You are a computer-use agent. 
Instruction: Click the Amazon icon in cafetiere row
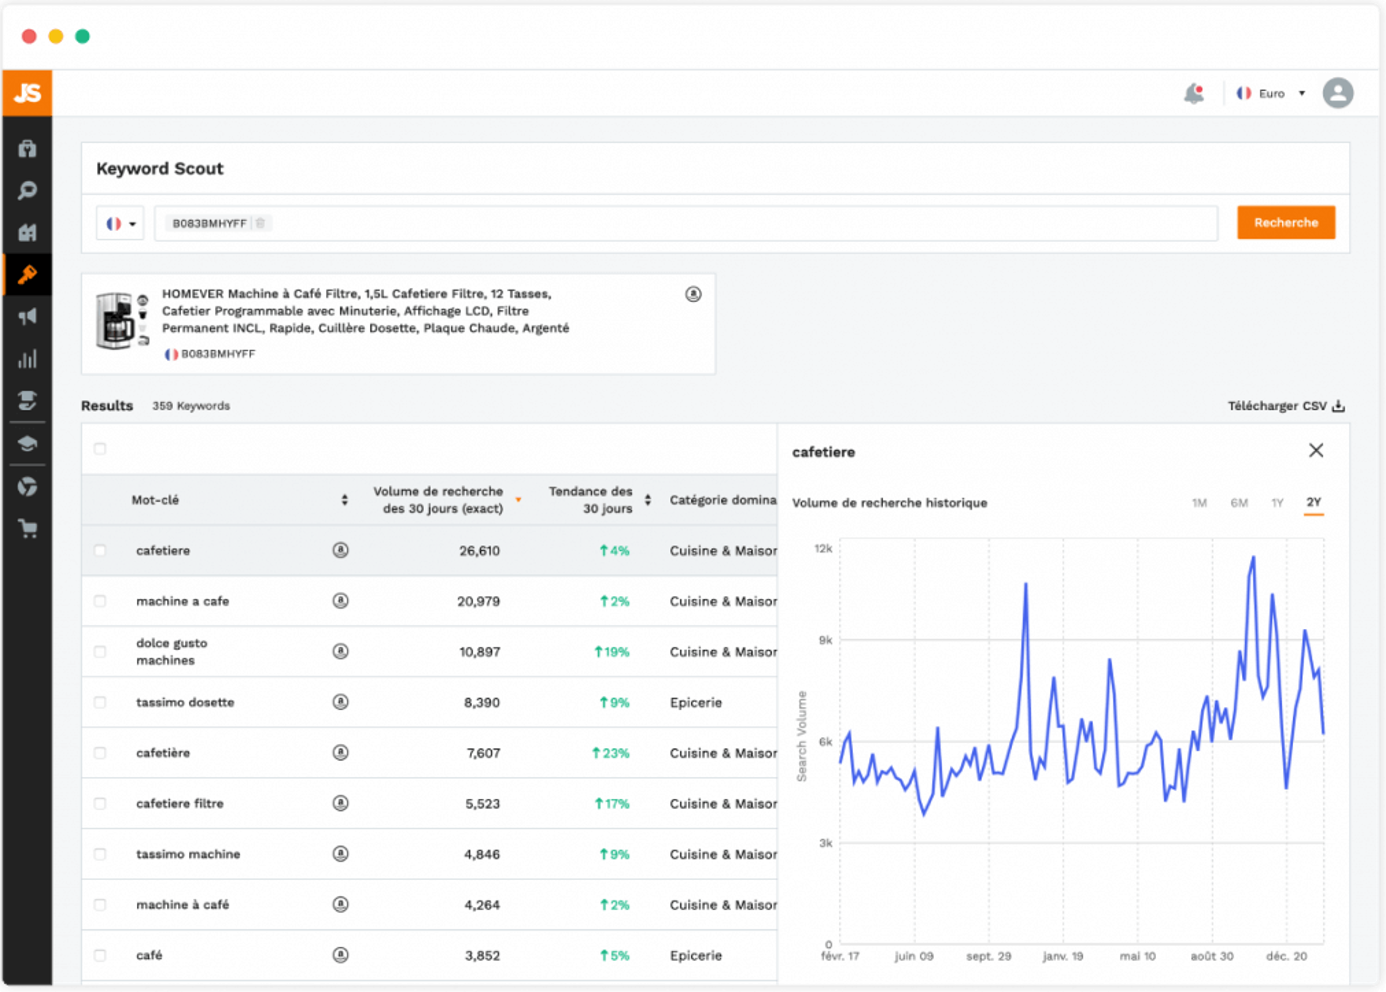(340, 550)
